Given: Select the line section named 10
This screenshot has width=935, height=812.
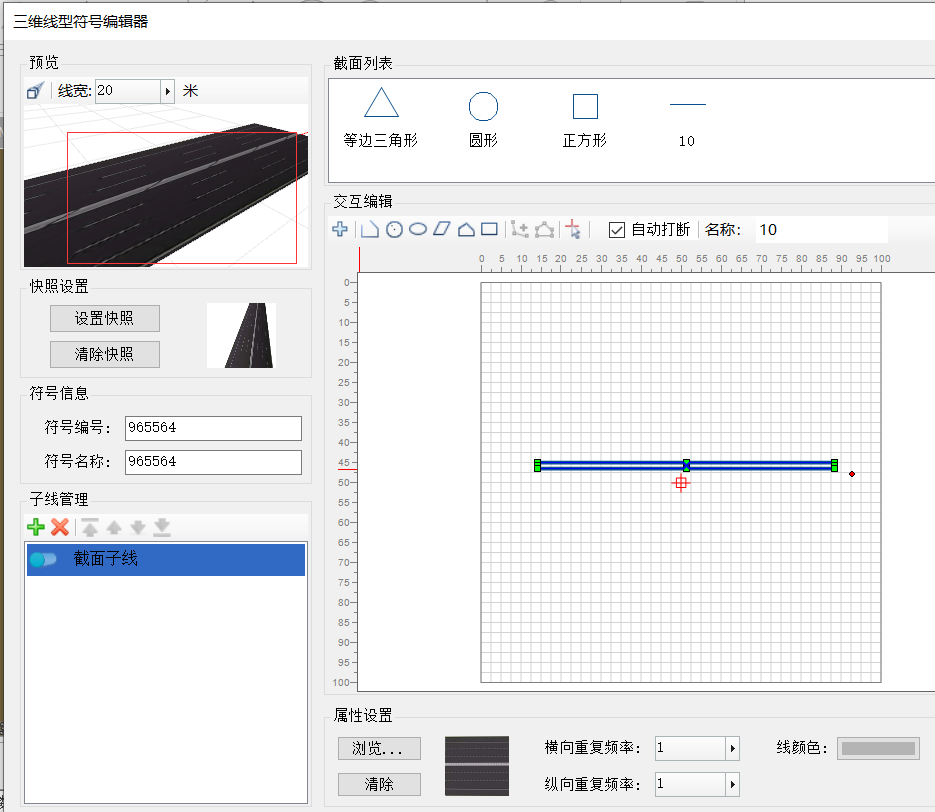Looking at the screenshot, I should (x=688, y=105).
